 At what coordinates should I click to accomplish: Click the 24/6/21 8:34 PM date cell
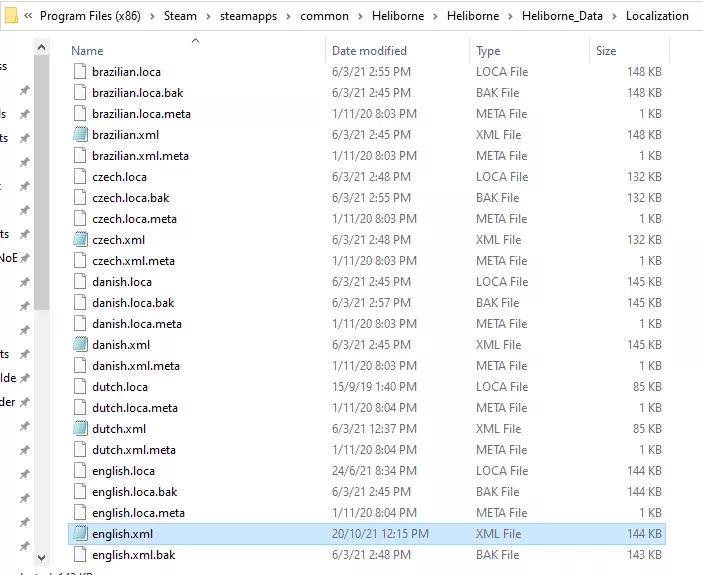pyautogui.click(x=374, y=471)
